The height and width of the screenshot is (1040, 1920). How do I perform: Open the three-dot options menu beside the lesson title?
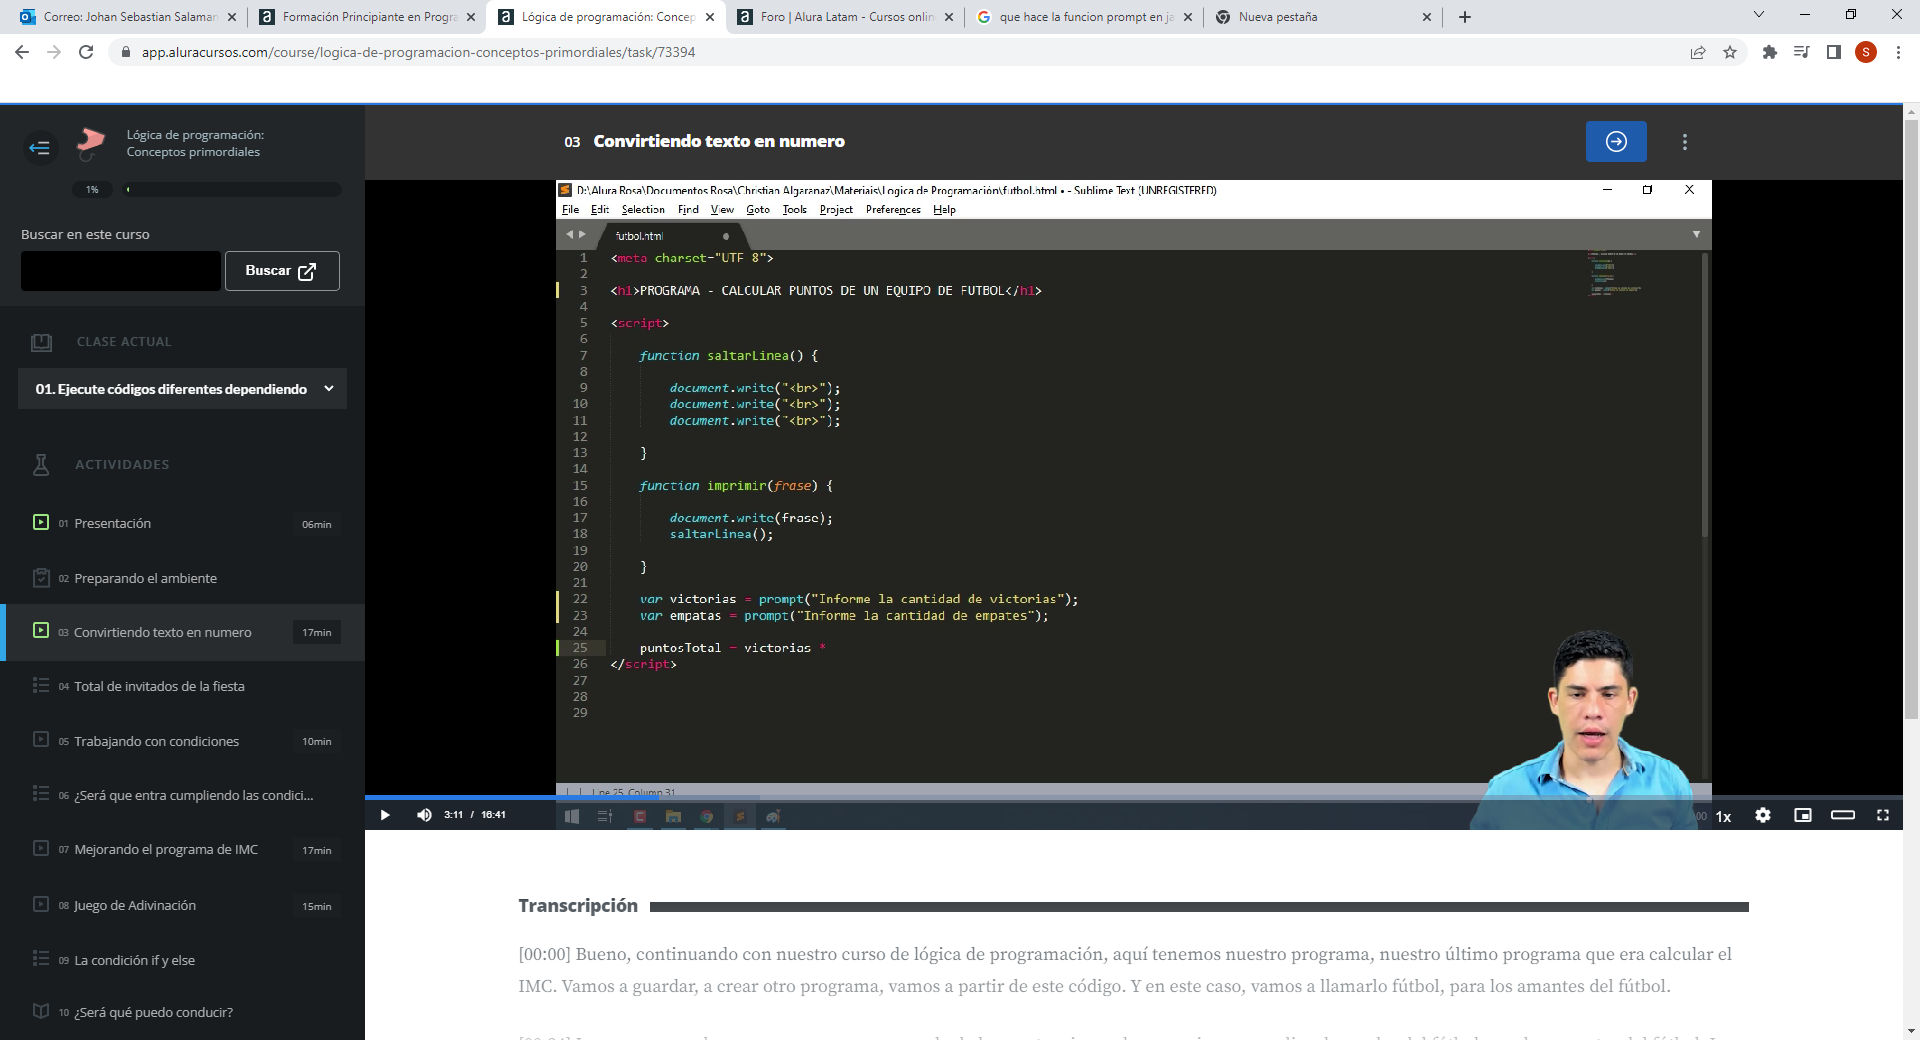pyautogui.click(x=1685, y=142)
